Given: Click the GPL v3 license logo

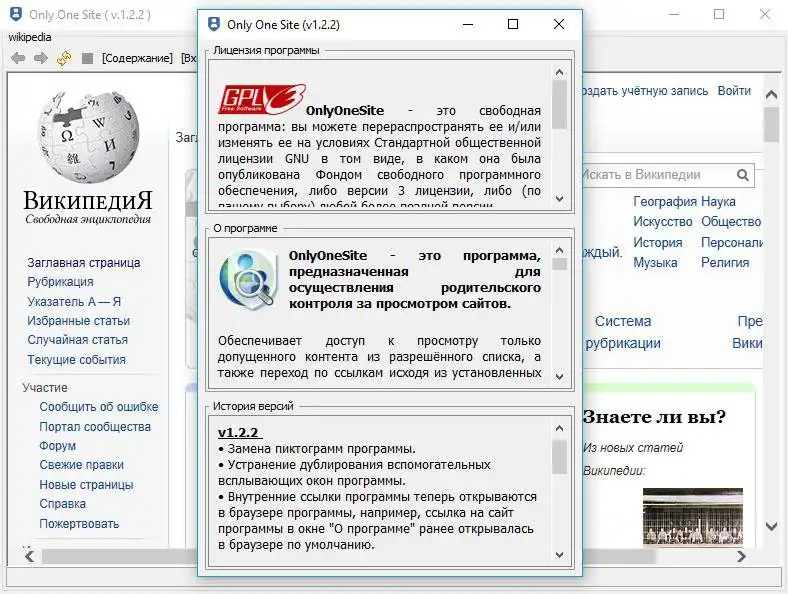Looking at the screenshot, I should 262,99.
